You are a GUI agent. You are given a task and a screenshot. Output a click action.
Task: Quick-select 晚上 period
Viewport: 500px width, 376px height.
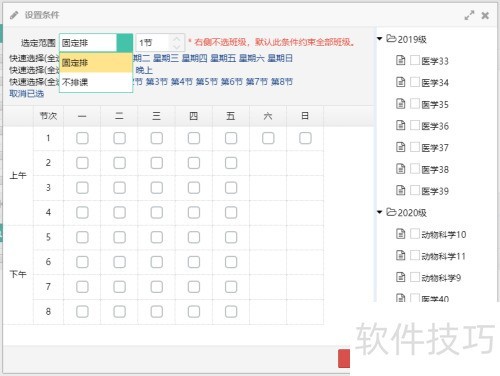(x=144, y=70)
